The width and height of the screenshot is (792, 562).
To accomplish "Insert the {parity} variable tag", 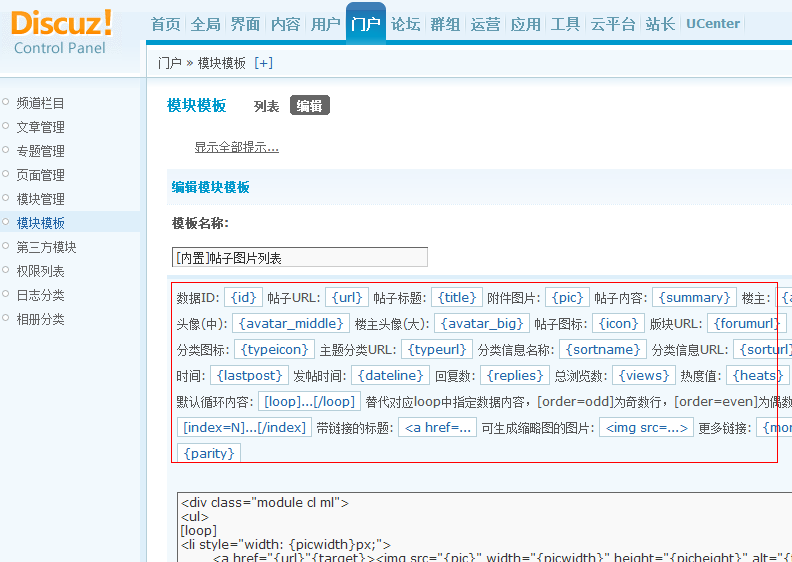I will [209, 453].
